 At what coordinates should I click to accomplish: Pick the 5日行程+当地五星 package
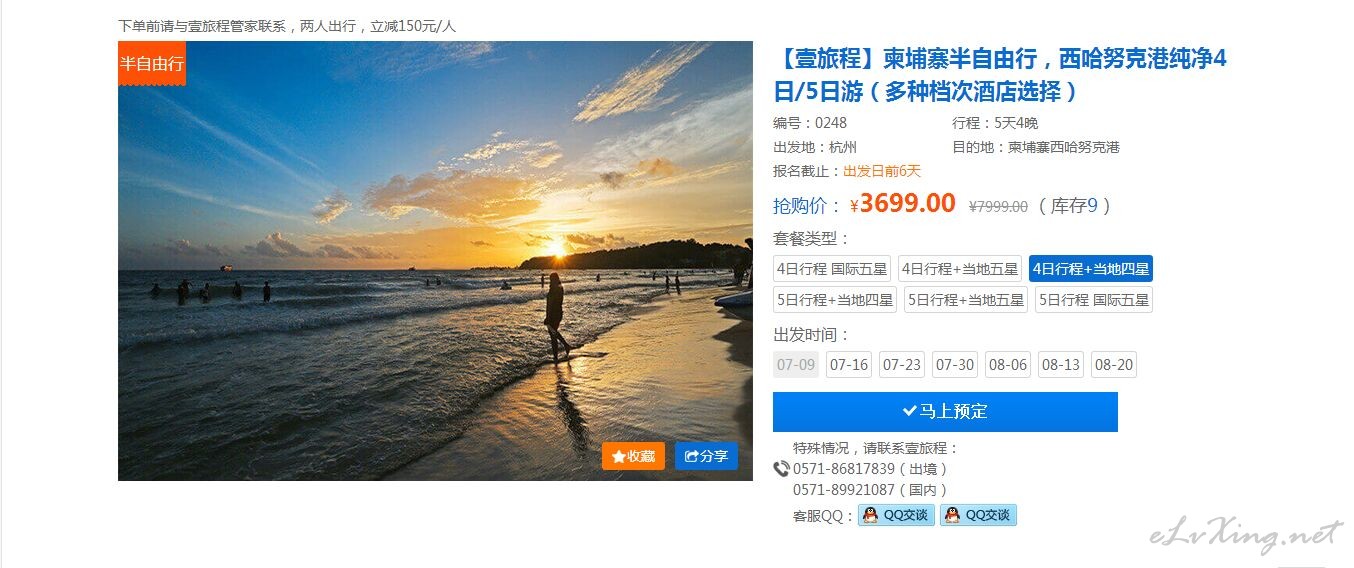(x=966, y=300)
